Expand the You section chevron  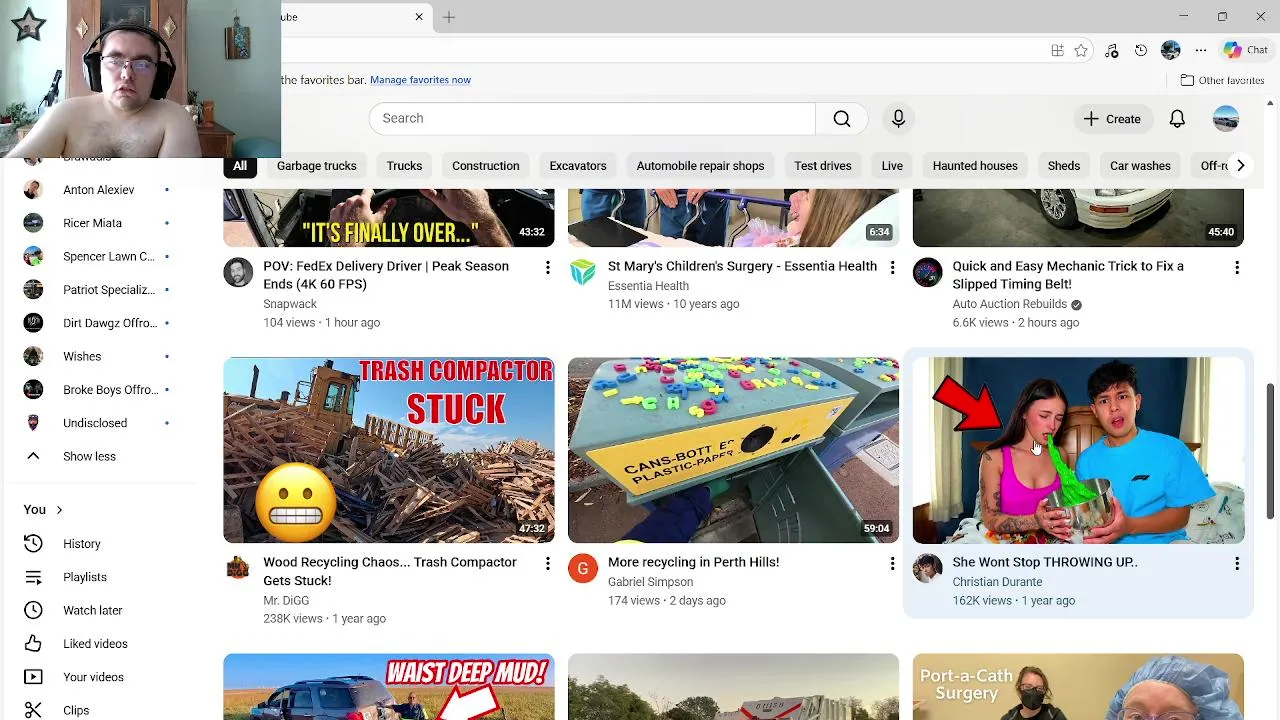click(59, 510)
